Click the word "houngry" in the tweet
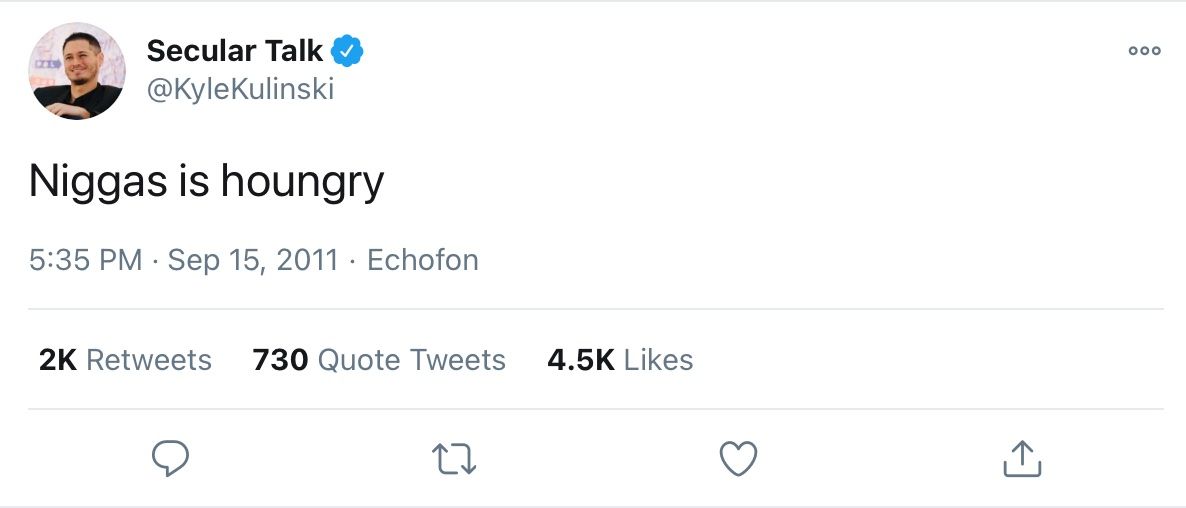Screen dimensions: 1186x508 pos(302,184)
